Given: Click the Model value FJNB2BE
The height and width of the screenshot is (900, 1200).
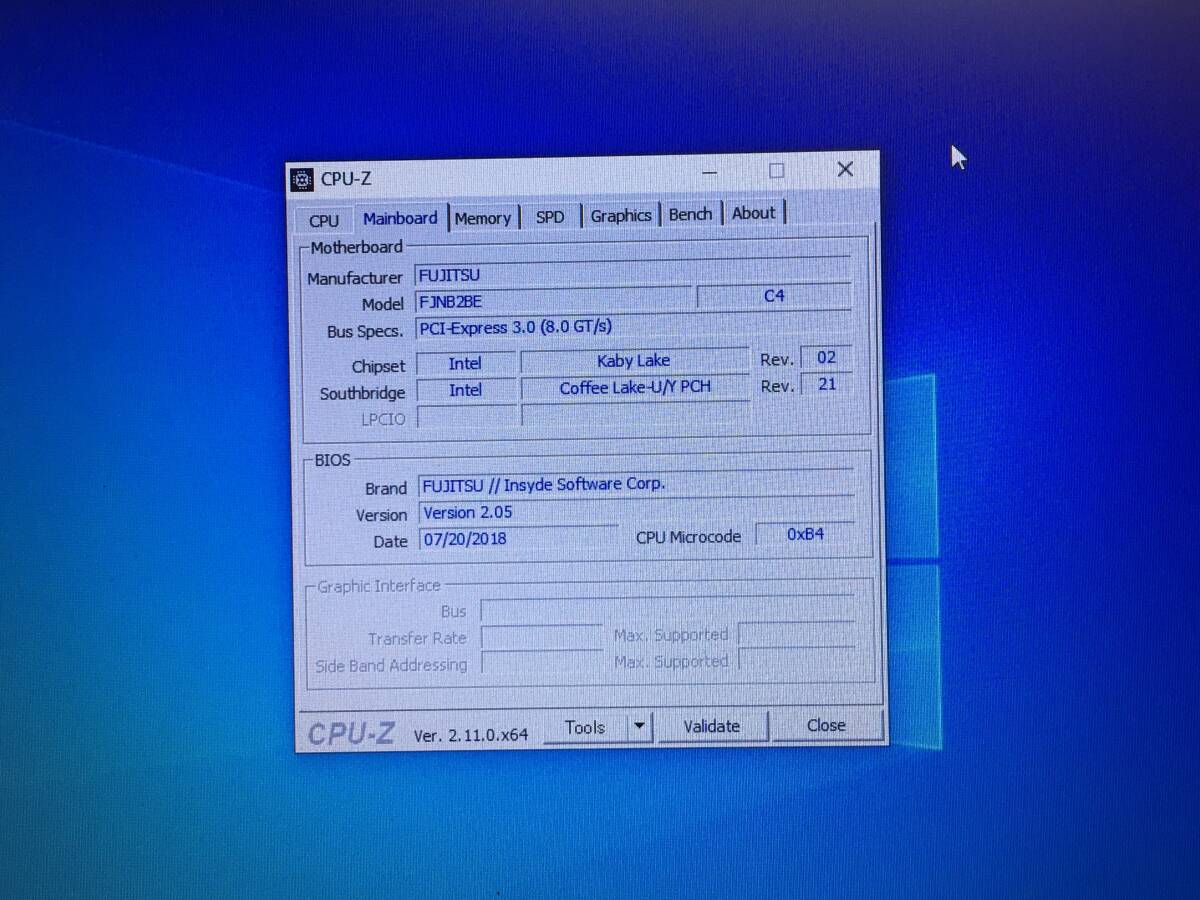Looking at the screenshot, I should (x=553, y=300).
